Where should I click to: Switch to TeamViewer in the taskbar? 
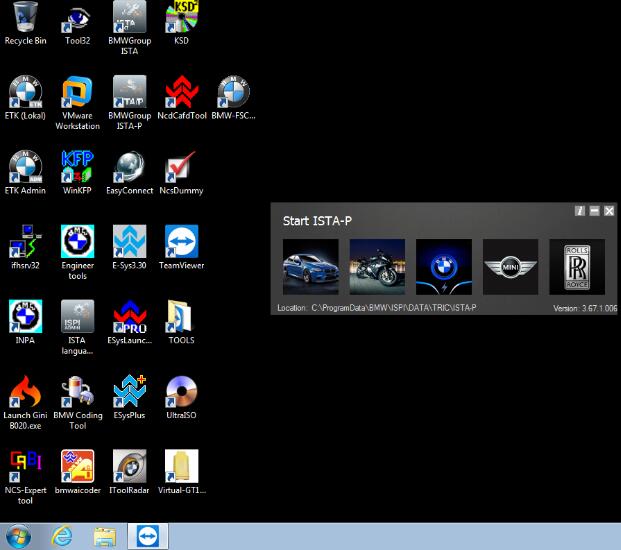tap(148, 537)
